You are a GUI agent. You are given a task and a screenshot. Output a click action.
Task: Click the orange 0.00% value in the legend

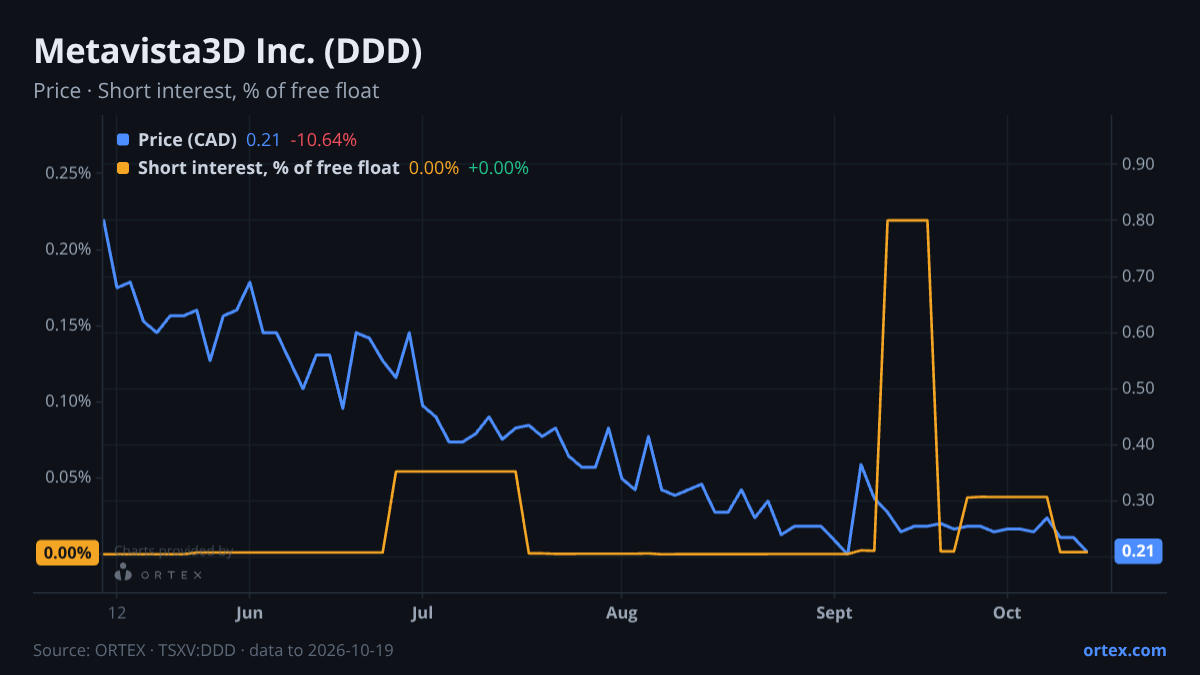[x=434, y=168]
